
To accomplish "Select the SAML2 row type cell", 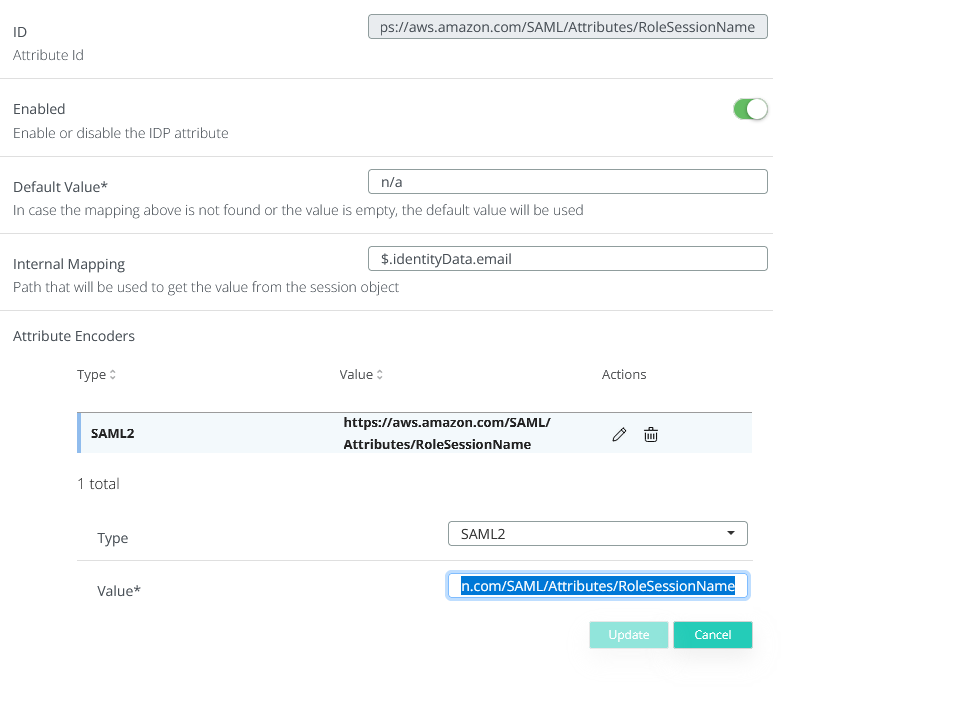I will pyautogui.click(x=113, y=434).
